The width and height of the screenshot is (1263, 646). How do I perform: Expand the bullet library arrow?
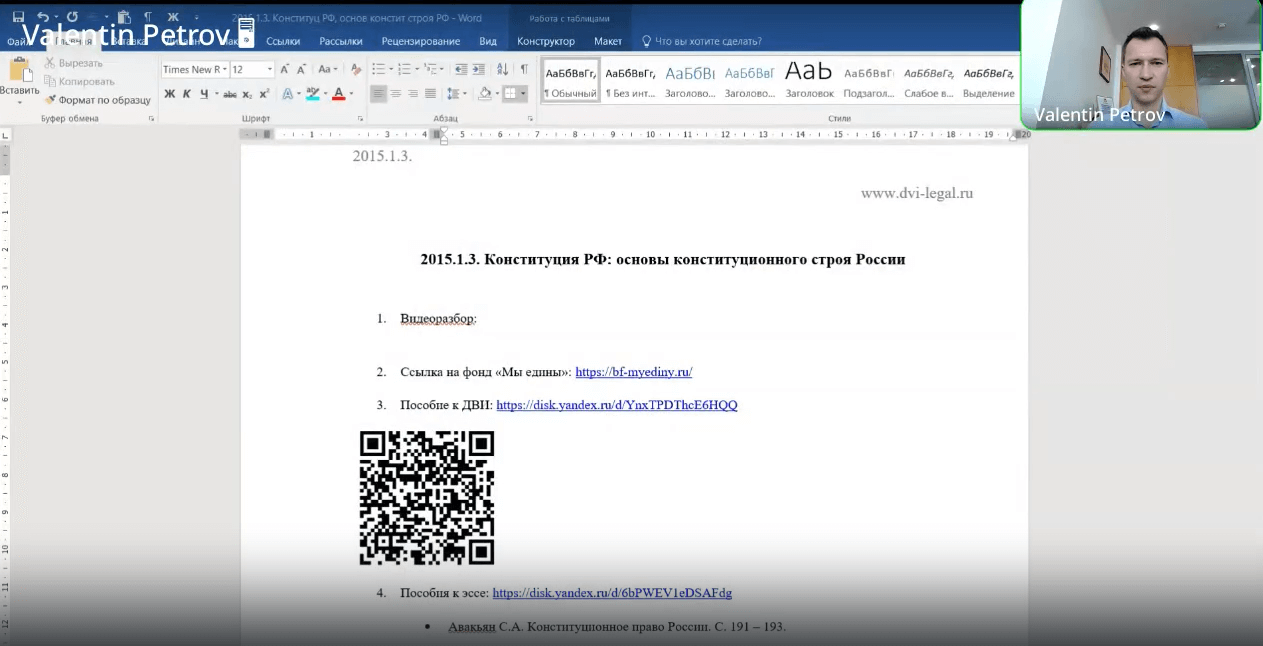pyautogui.click(x=390, y=69)
